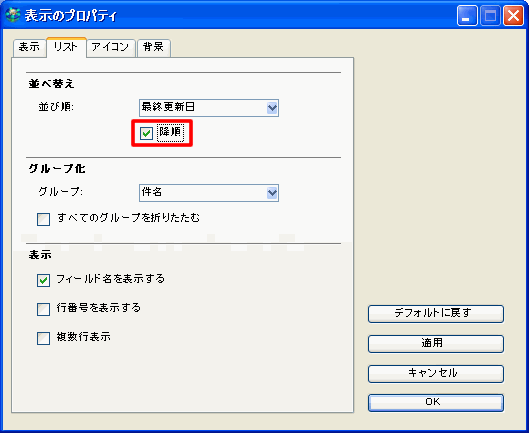Select the 最終更新日 combo box field

point(209,108)
